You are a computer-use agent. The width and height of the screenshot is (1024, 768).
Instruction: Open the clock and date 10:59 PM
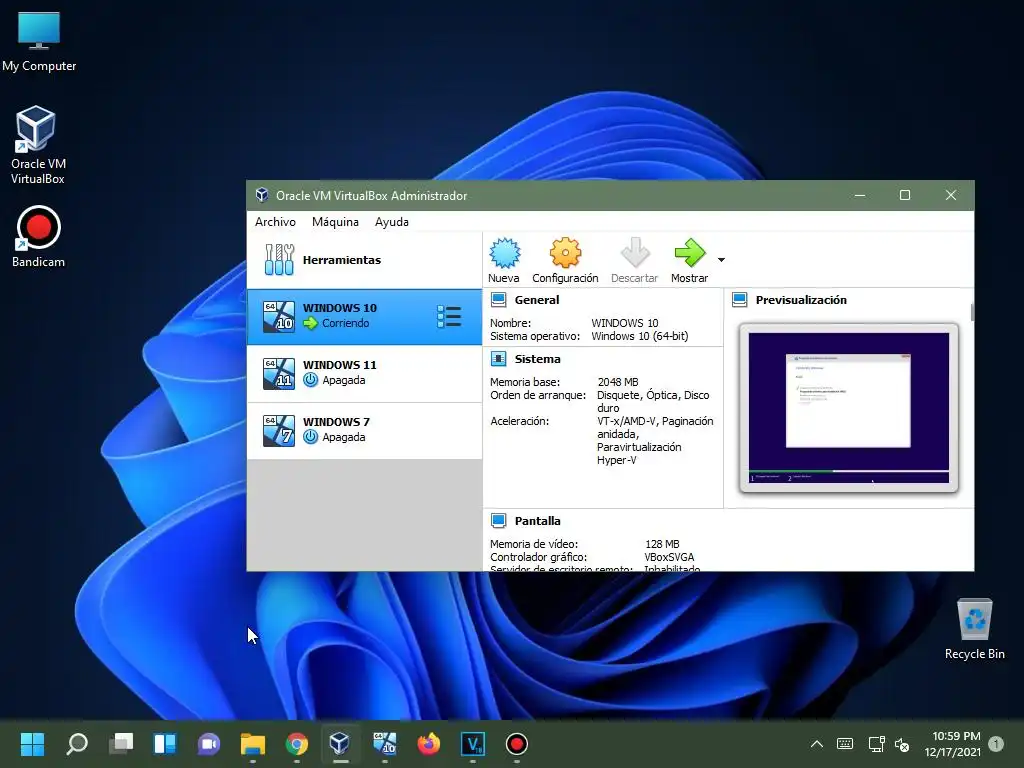[953, 744]
